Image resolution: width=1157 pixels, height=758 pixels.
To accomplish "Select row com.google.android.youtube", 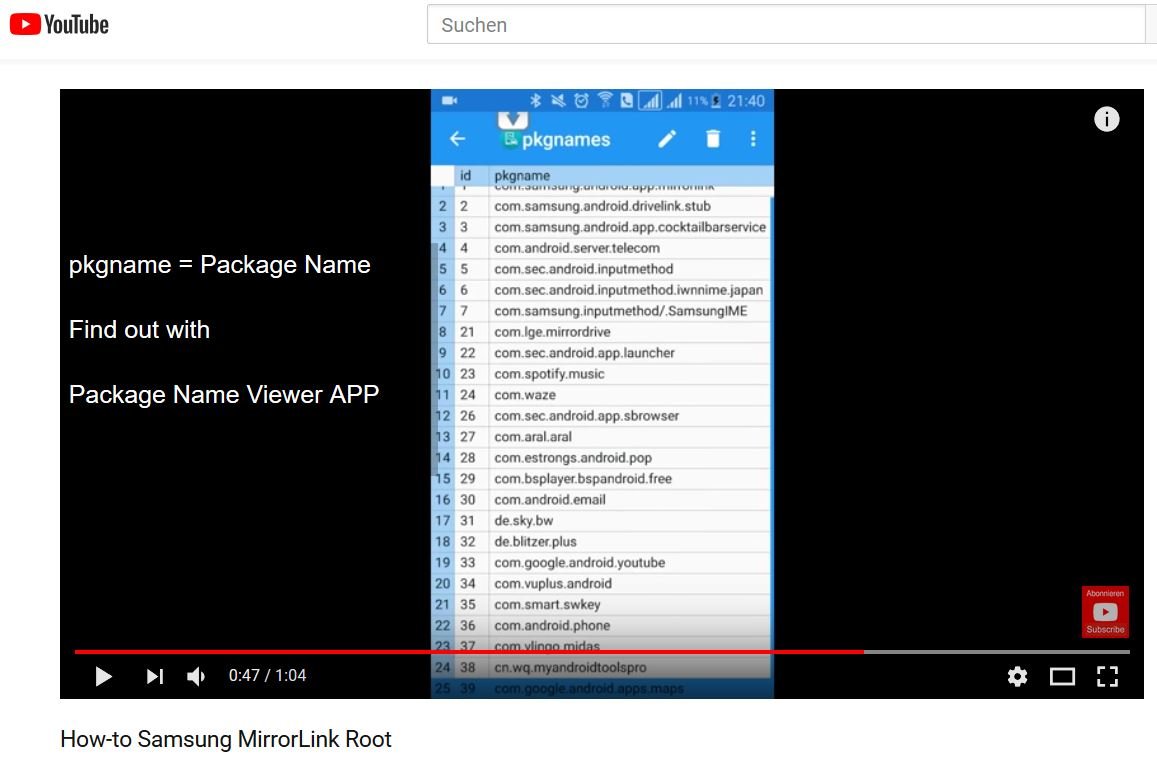I will point(602,563).
